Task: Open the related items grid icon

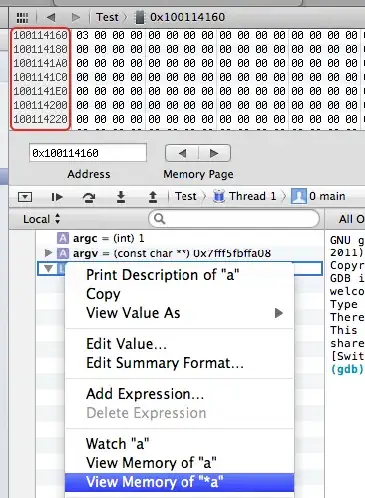Action: (22, 18)
